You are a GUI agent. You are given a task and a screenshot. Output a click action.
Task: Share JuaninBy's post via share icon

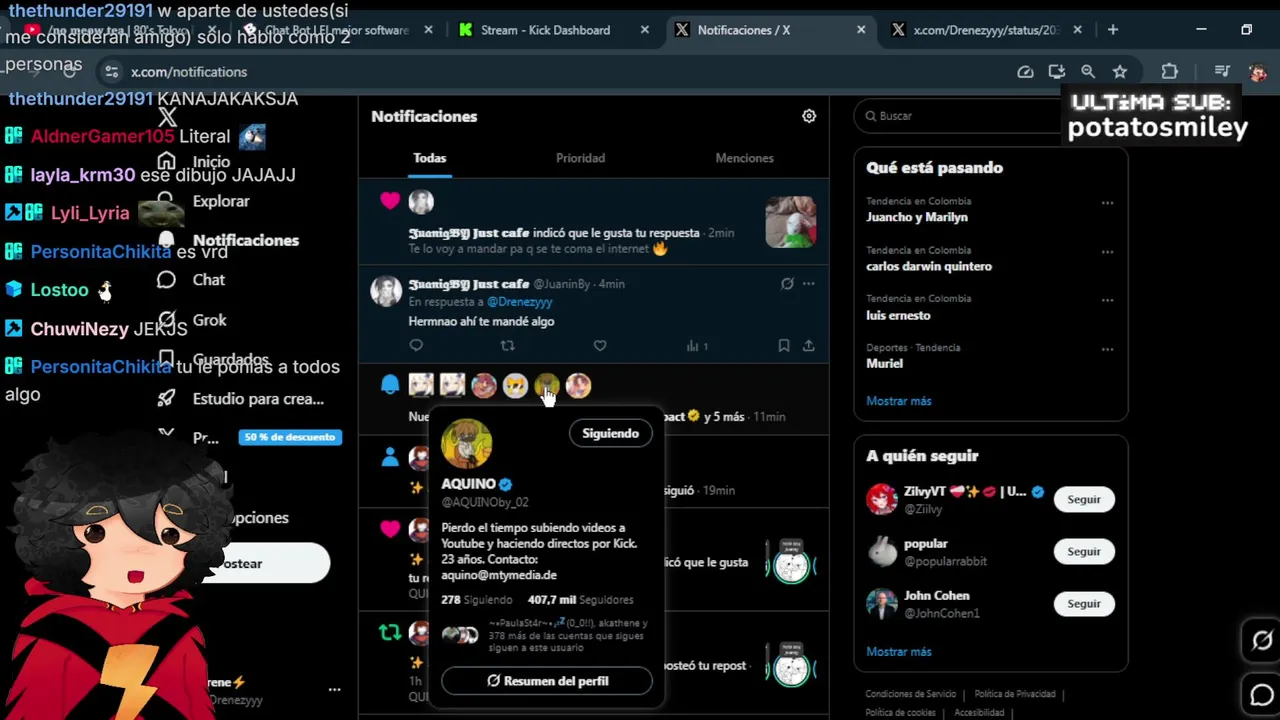[x=808, y=345]
